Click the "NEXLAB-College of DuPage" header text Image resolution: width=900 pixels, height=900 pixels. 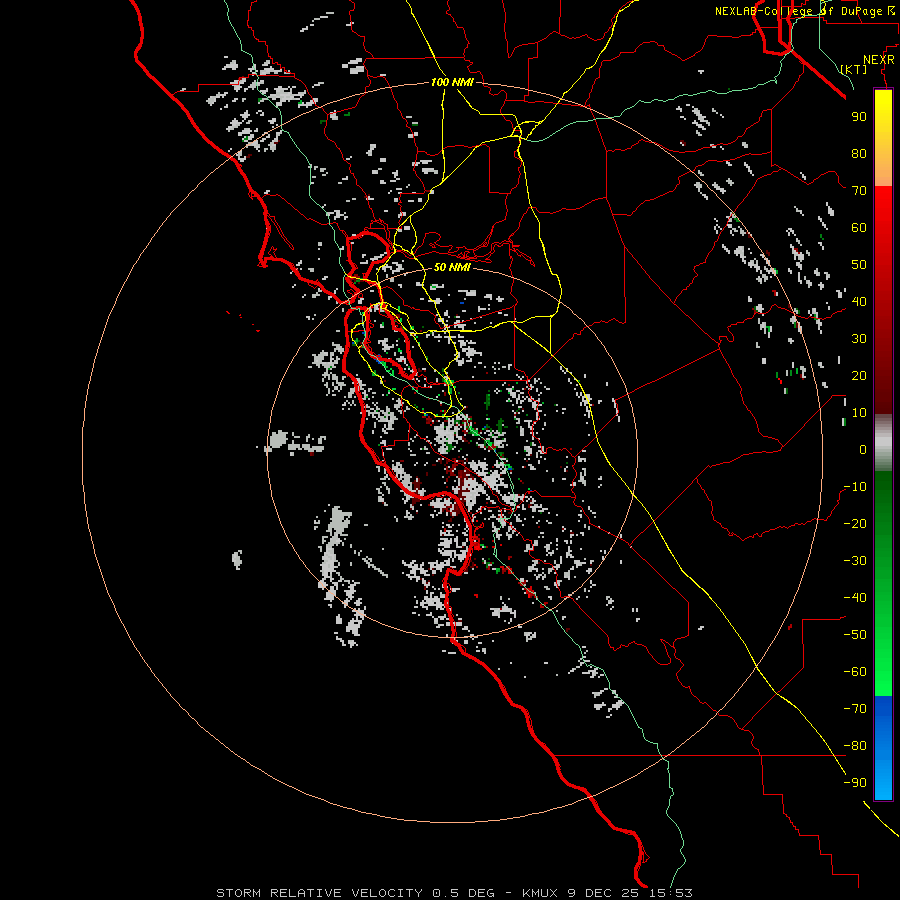pos(798,11)
